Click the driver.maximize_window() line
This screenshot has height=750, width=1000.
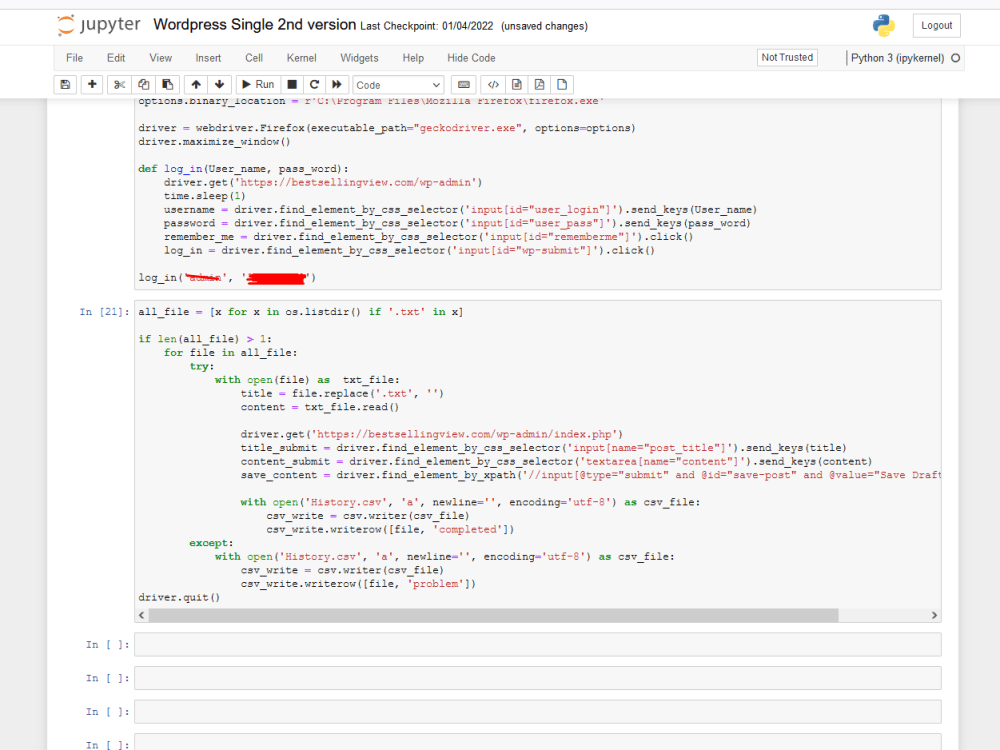click(x=214, y=142)
